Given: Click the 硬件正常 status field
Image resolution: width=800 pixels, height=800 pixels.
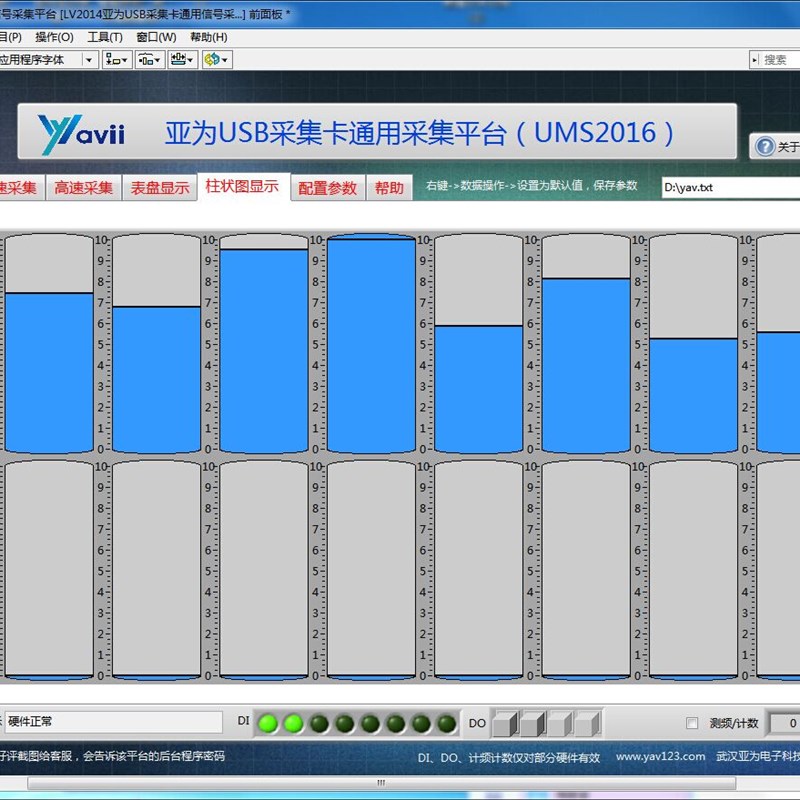Looking at the screenshot, I should [x=114, y=721].
